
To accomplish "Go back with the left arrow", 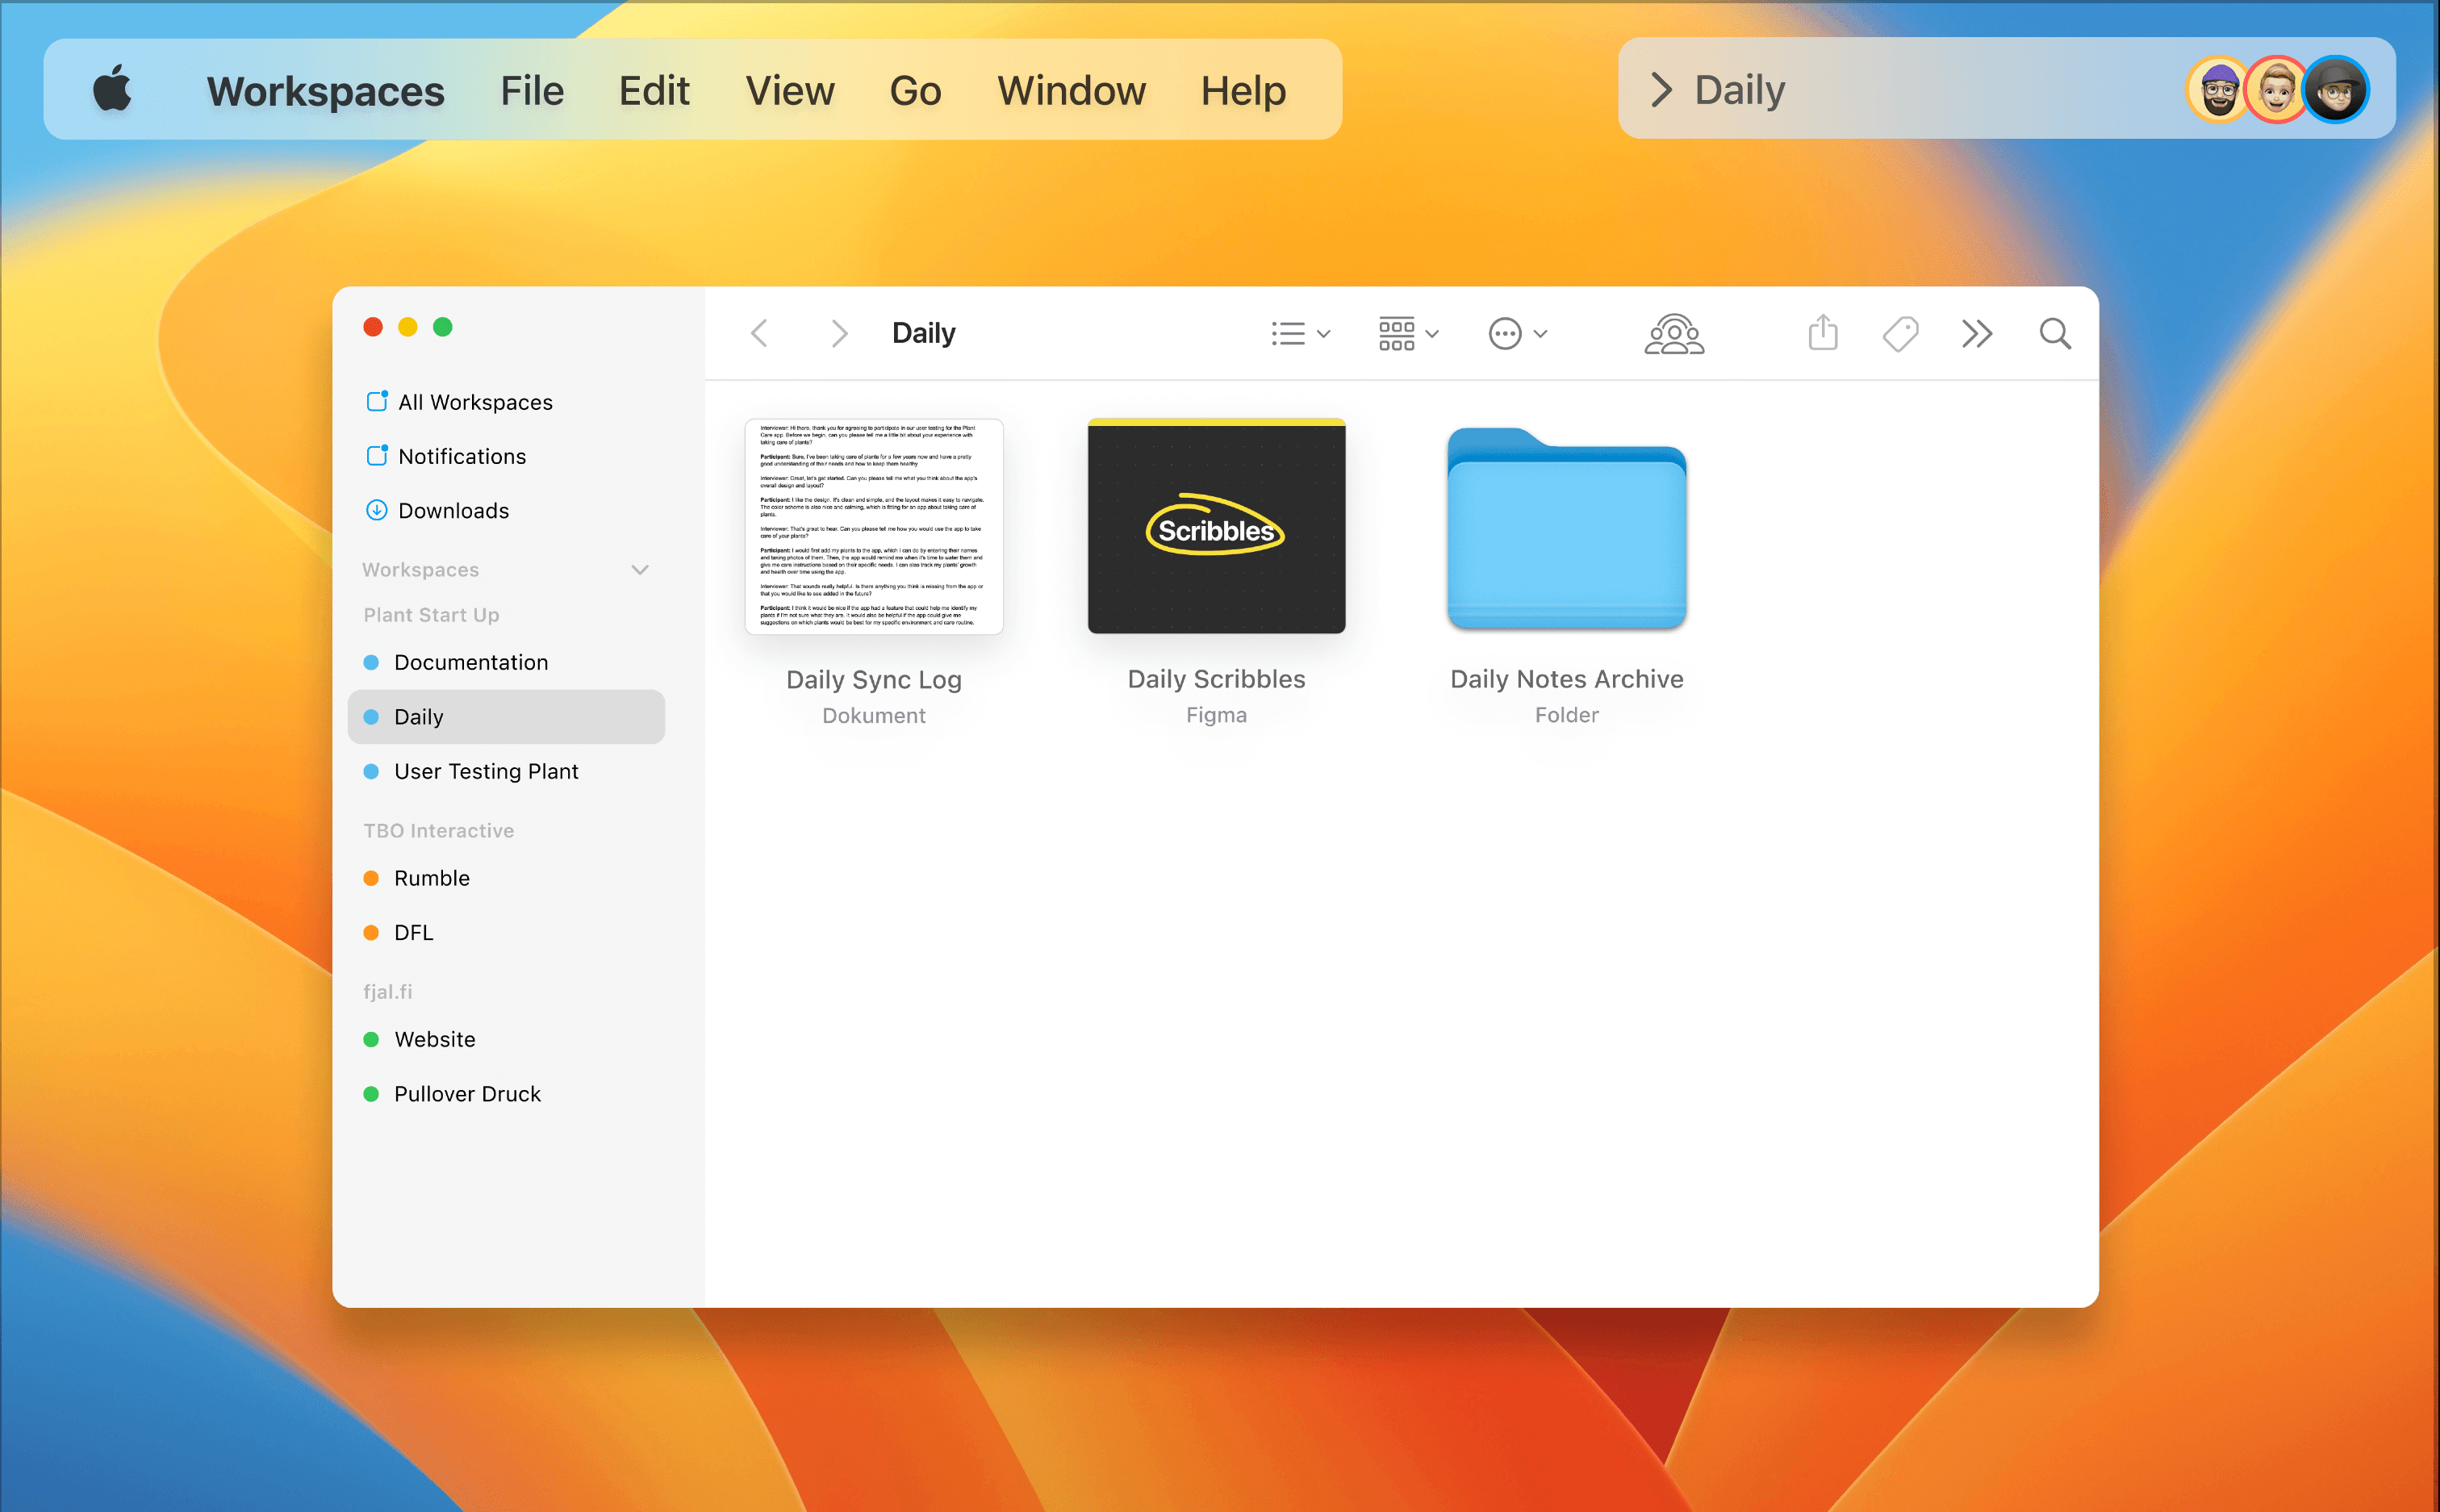I will click(760, 333).
